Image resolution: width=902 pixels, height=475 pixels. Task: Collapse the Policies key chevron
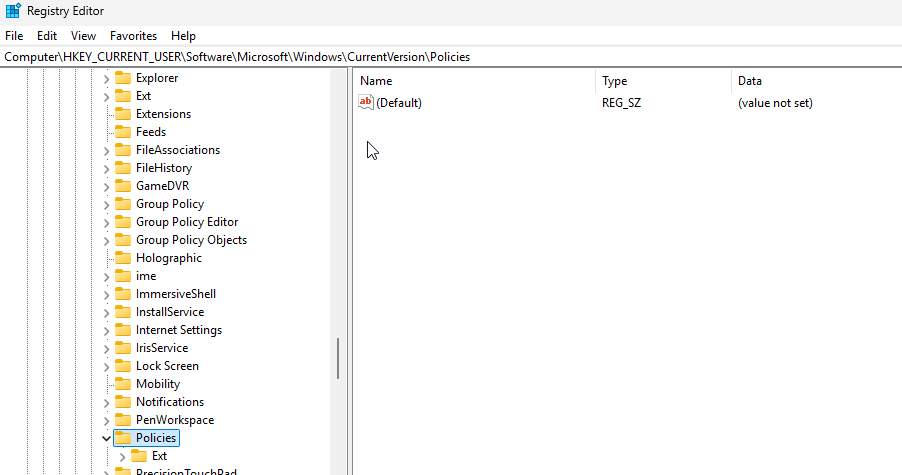pos(107,438)
